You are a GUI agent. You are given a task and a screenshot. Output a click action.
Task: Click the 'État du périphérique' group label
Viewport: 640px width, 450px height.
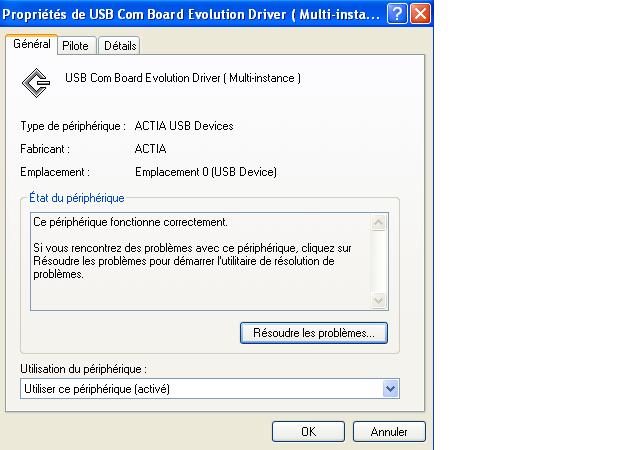[x=77, y=198]
